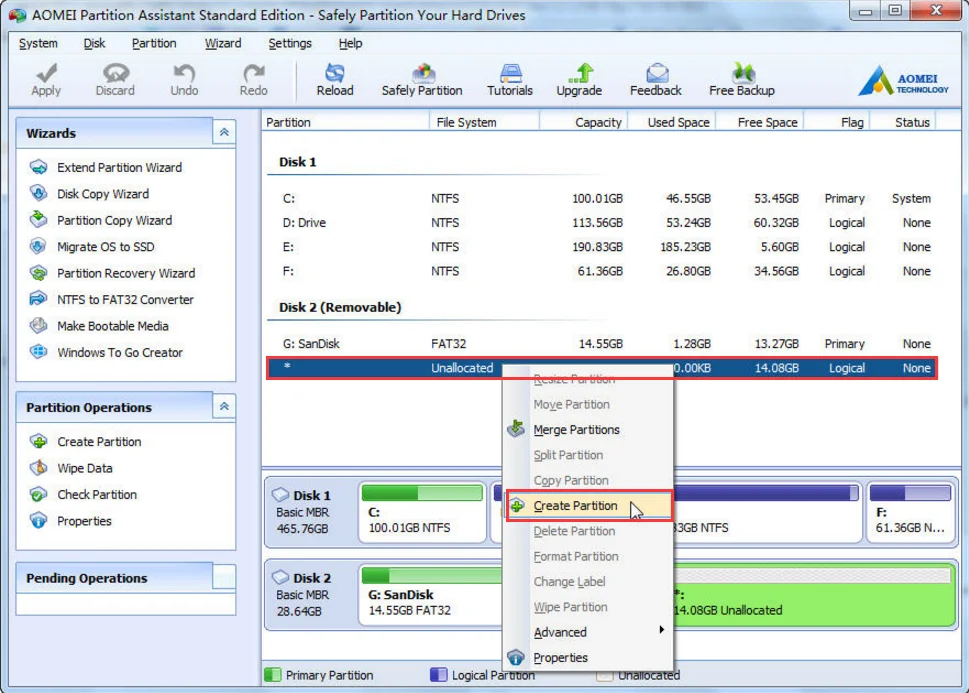Click the Logical Partition legend swatch
Viewport: 969px width, 693px height.
coord(438,674)
